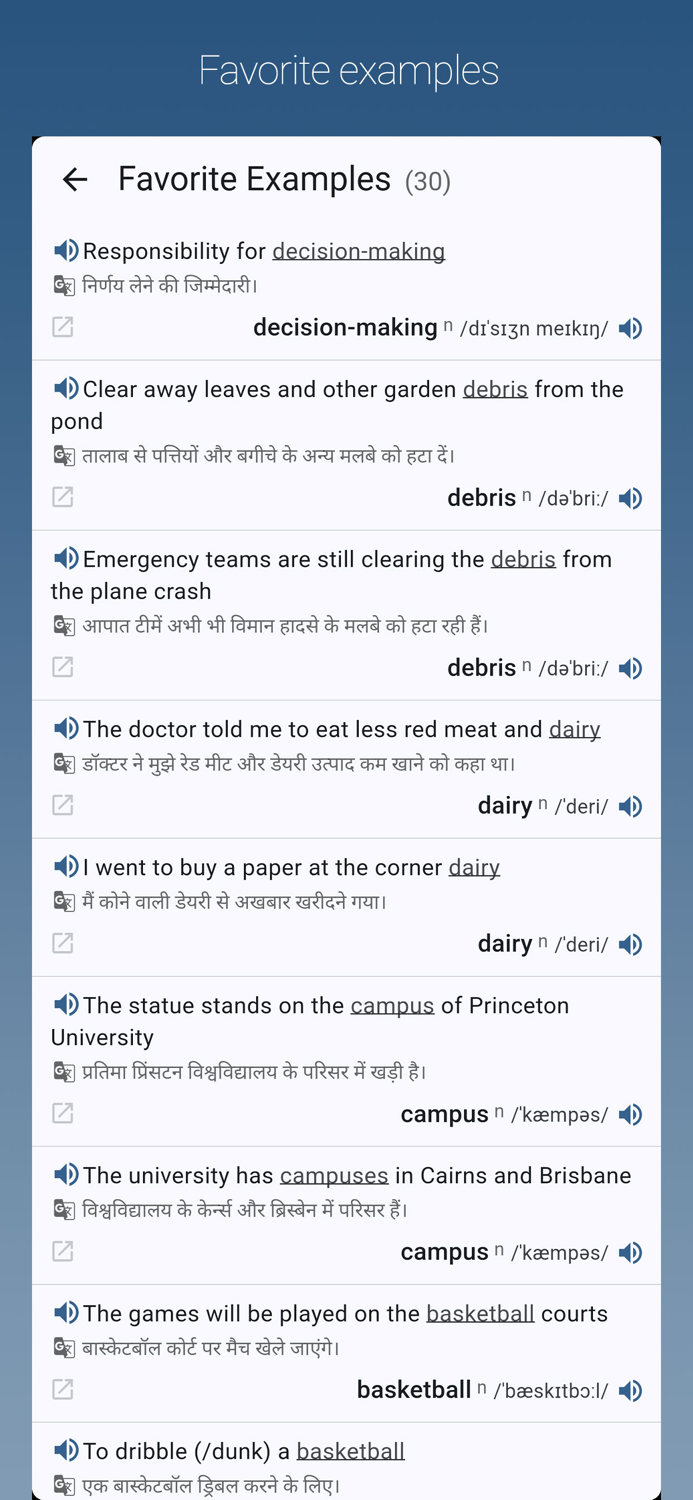Play pronunciation of the word debris
The height and width of the screenshot is (1500, 693).
tap(631, 498)
